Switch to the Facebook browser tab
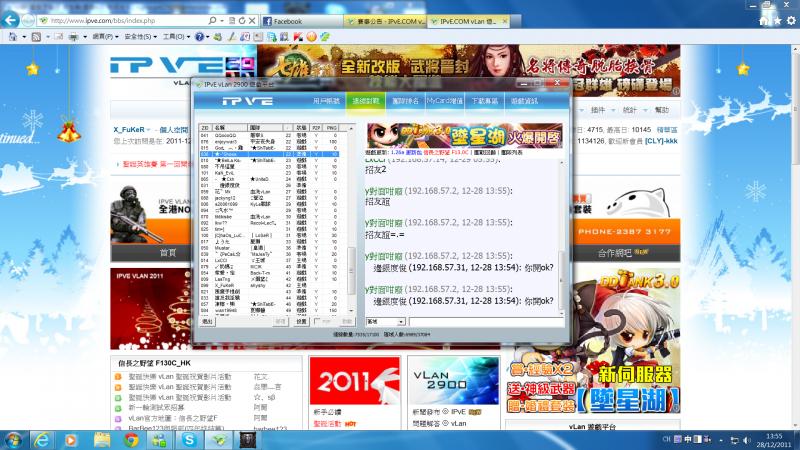This screenshot has width=800, height=450. pyautogui.click(x=300, y=20)
